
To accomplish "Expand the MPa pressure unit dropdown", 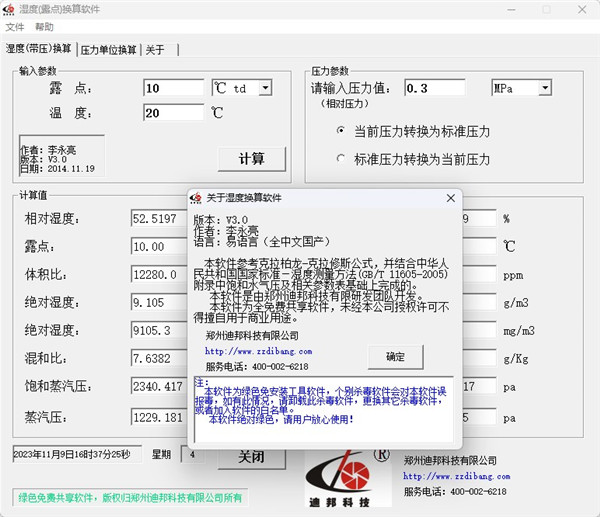I will click(x=544, y=88).
